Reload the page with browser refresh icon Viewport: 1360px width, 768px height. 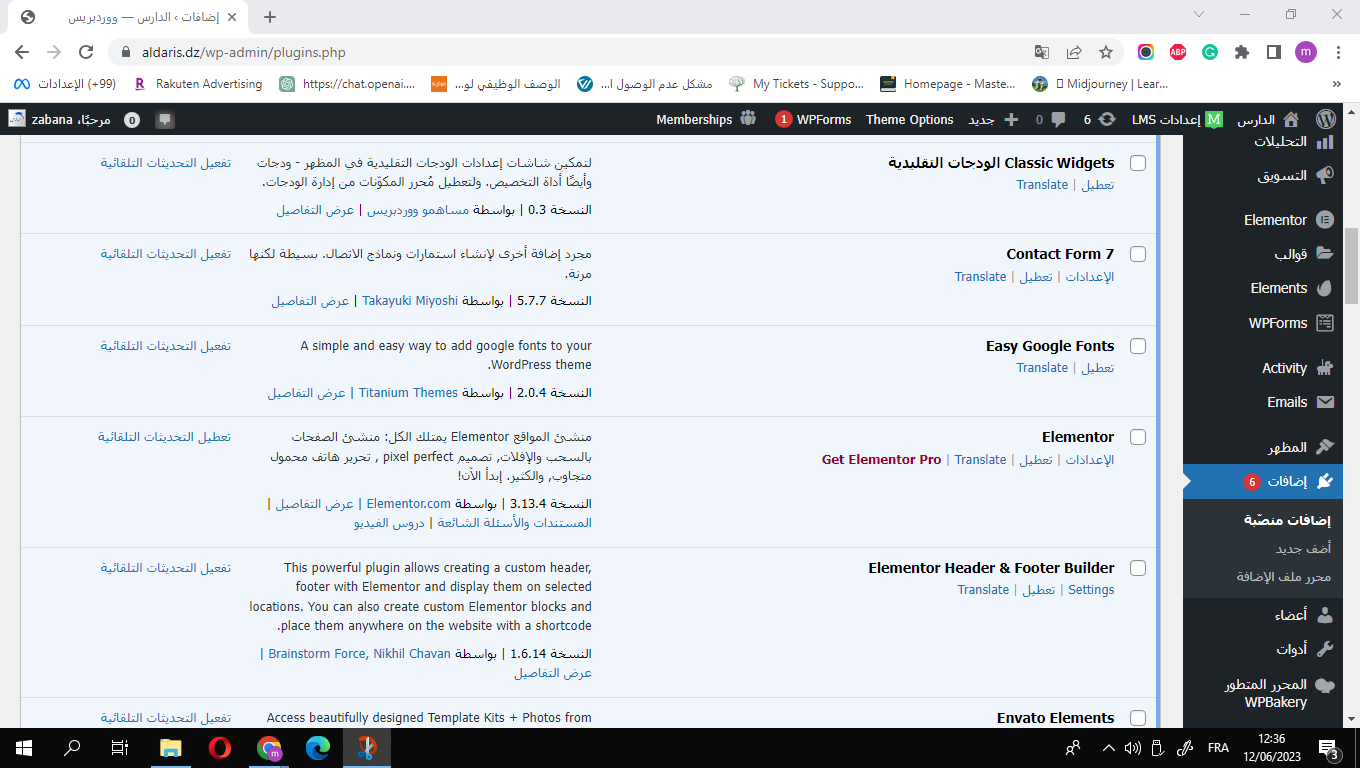pos(86,52)
